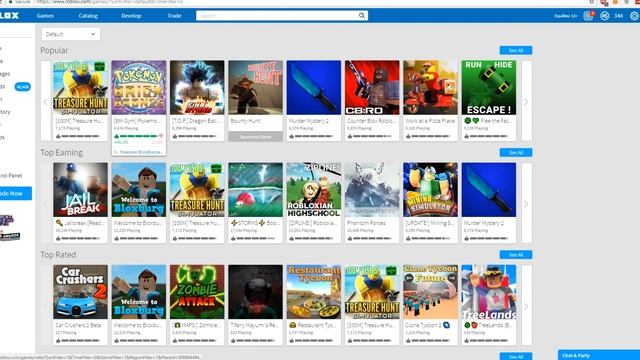Click the Robux balance 348

pos(619,16)
